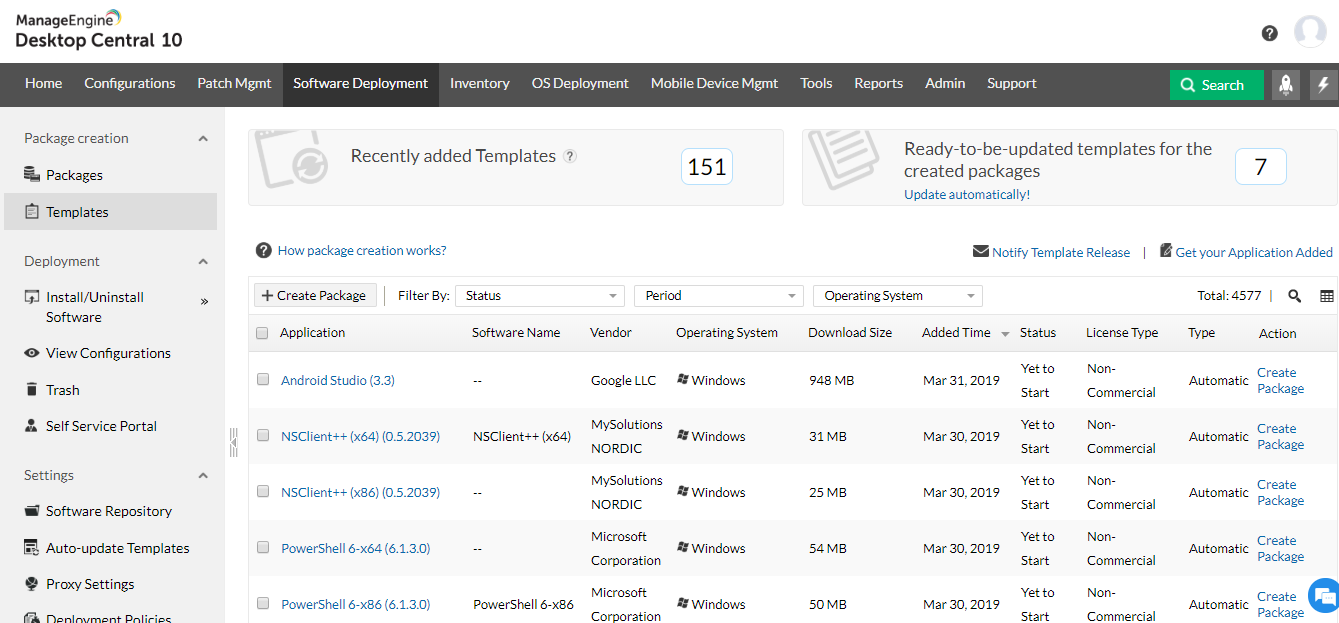The width and height of the screenshot is (1339, 623).
Task: Check the Android Studio row checkbox
Action: tap(263, 380)
